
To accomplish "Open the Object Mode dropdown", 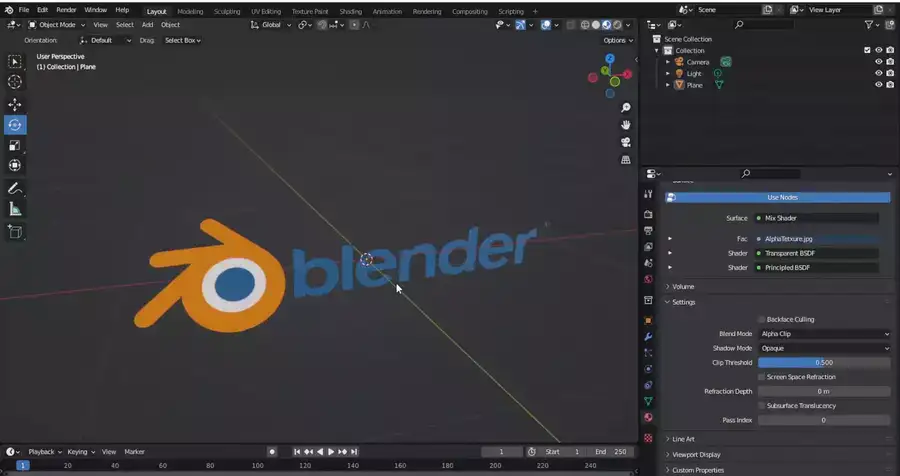I will pos(56,25).
